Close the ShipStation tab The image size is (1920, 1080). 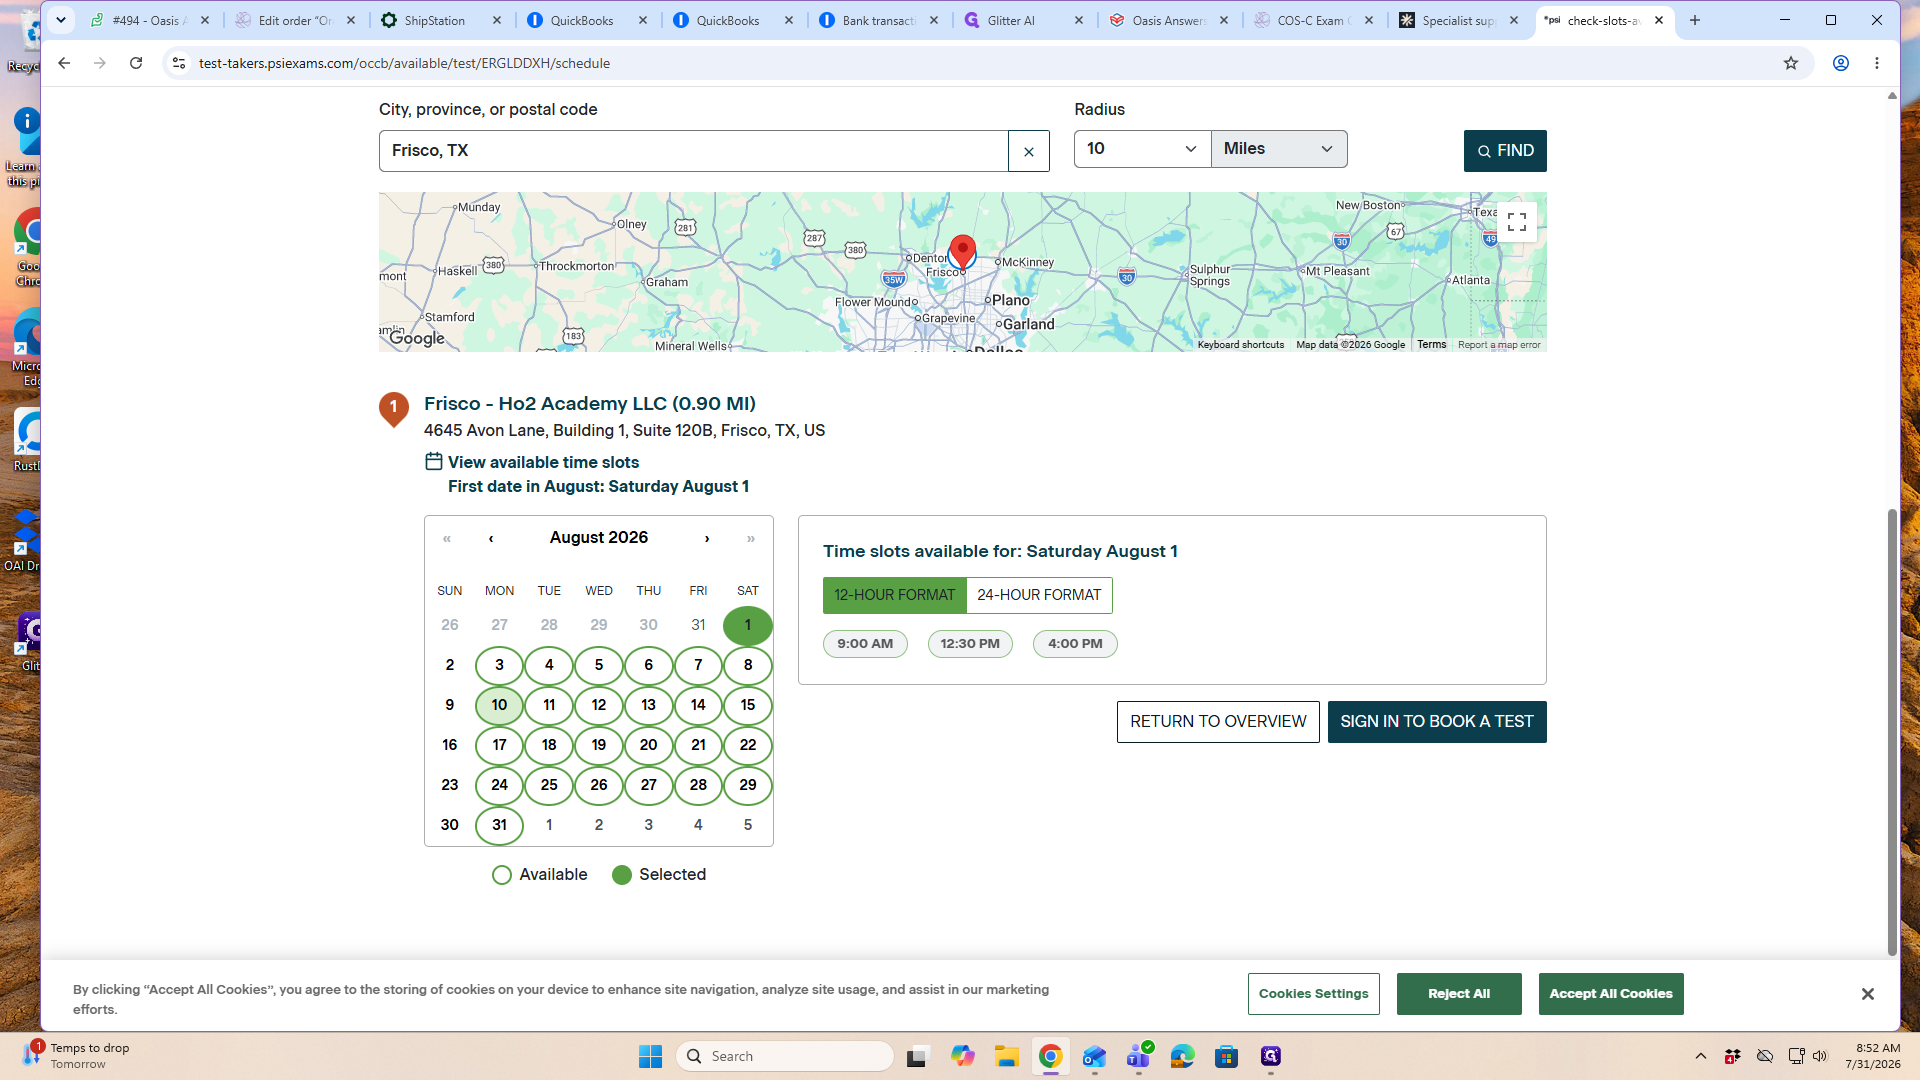point(497,20)
